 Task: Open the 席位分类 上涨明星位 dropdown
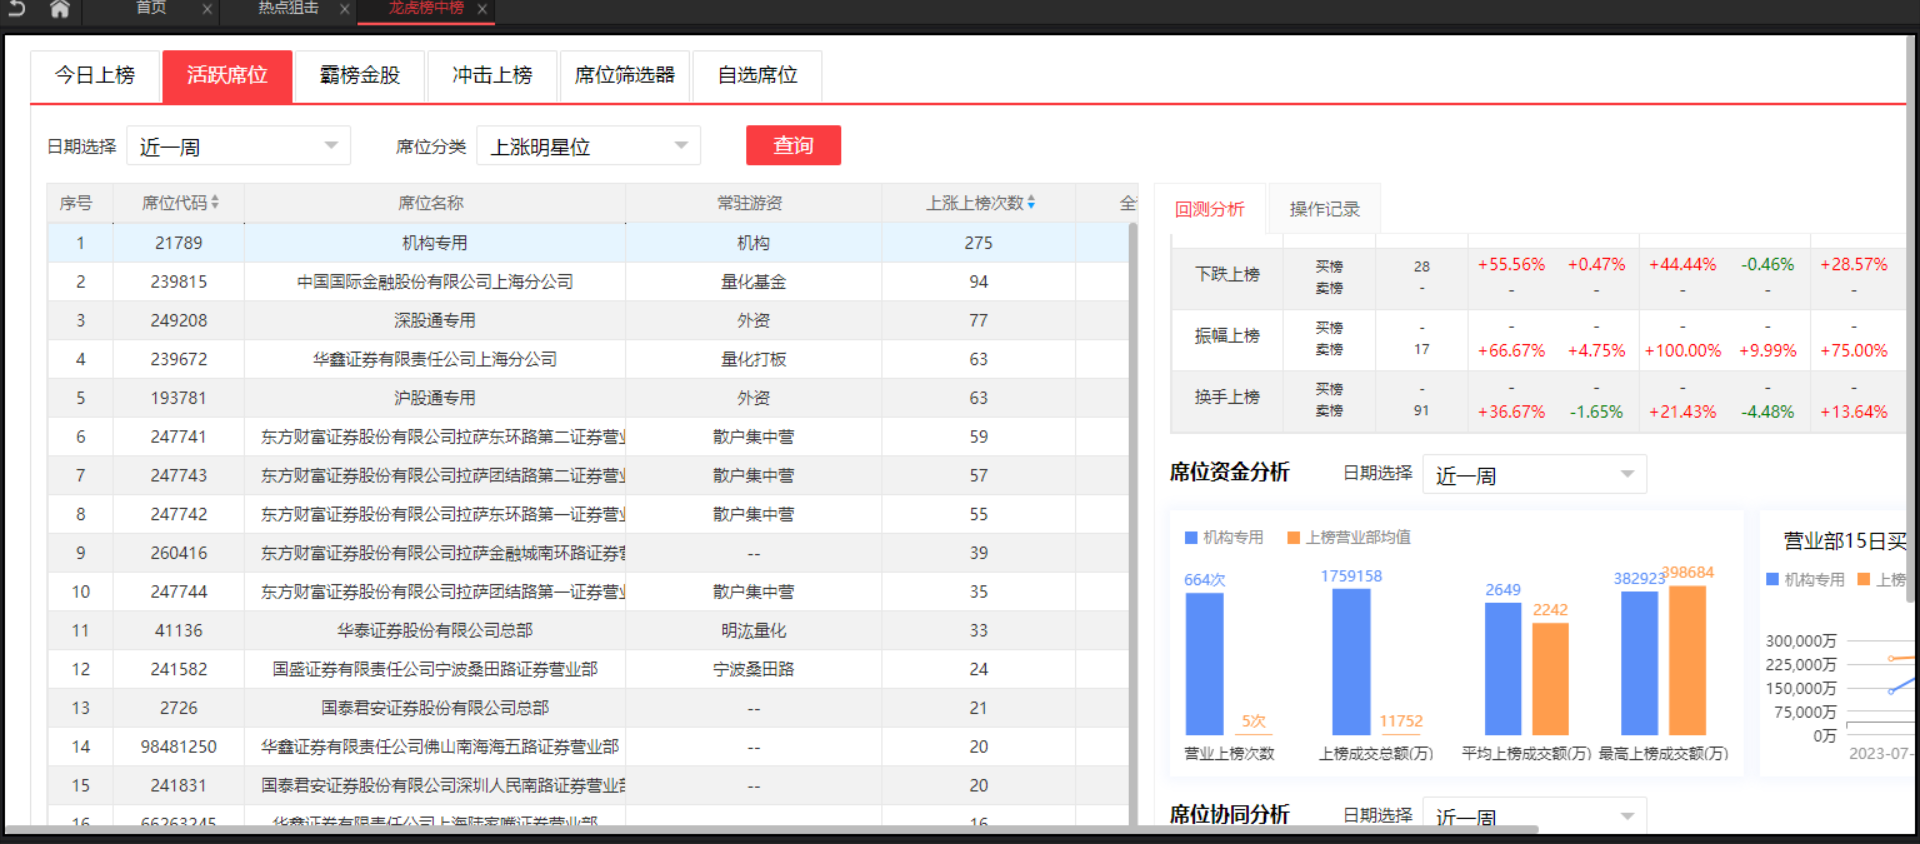(x=588, y=146)
